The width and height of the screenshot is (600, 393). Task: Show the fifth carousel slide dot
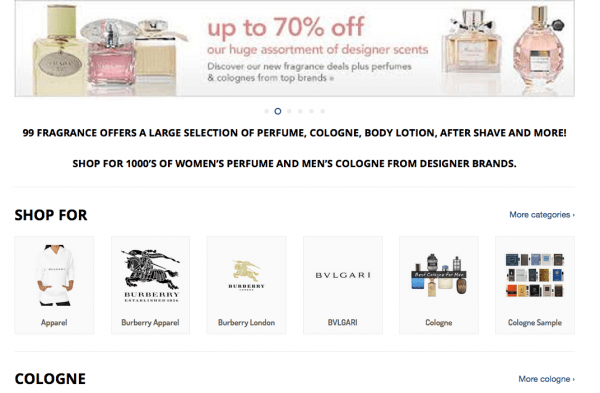311,111
